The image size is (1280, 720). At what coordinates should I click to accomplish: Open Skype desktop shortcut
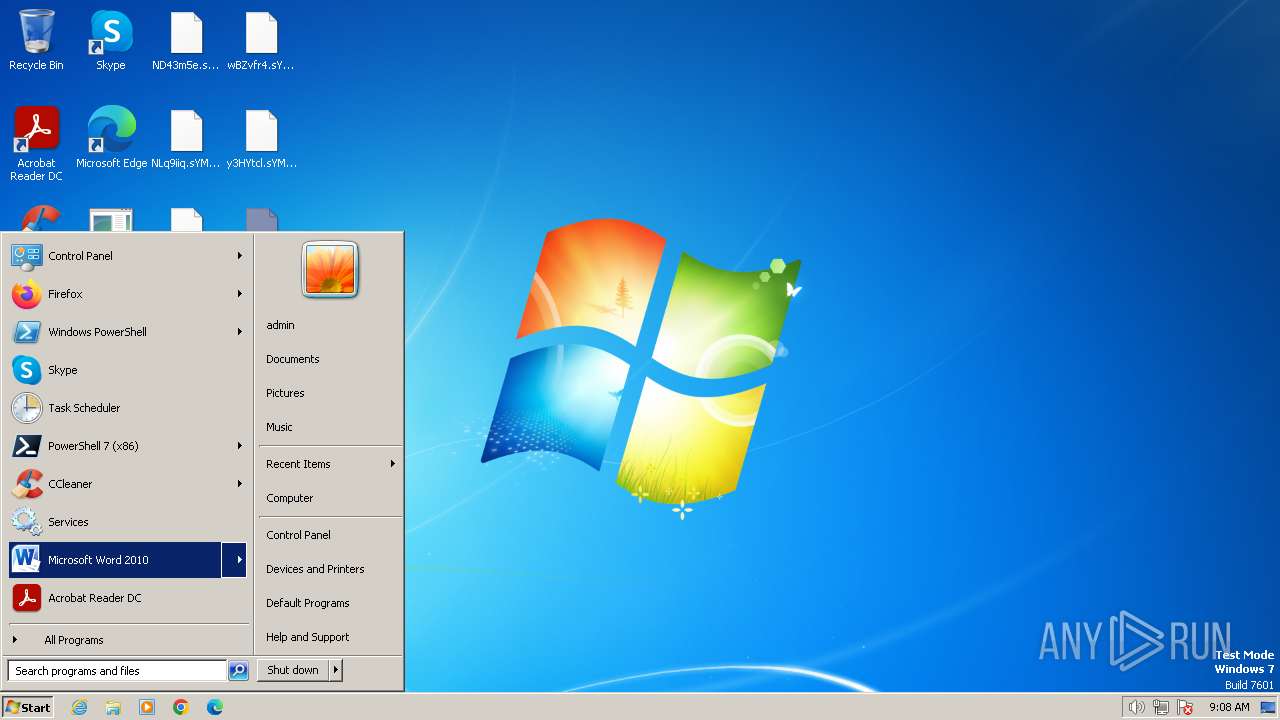point(111,40)
